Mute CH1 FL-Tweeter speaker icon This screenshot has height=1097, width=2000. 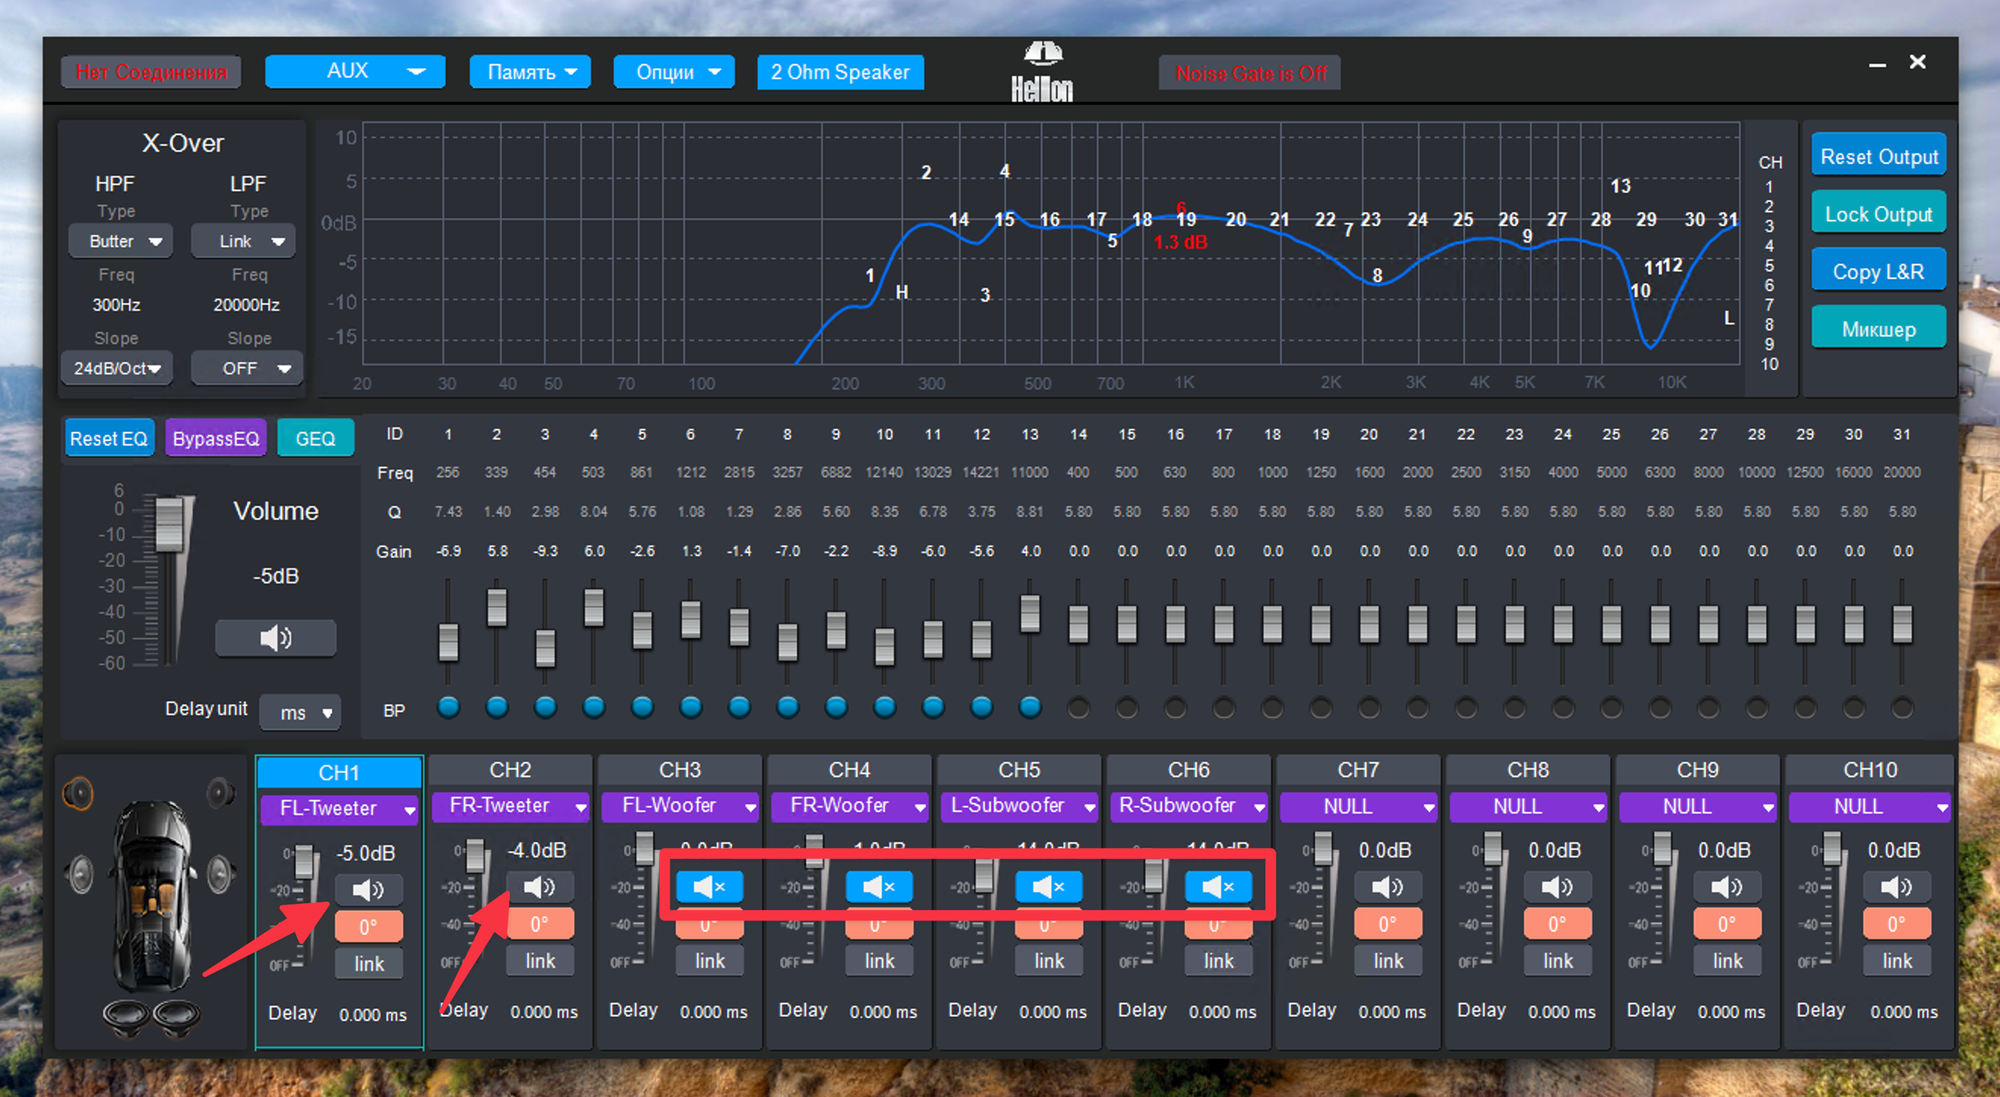(368, 889)
